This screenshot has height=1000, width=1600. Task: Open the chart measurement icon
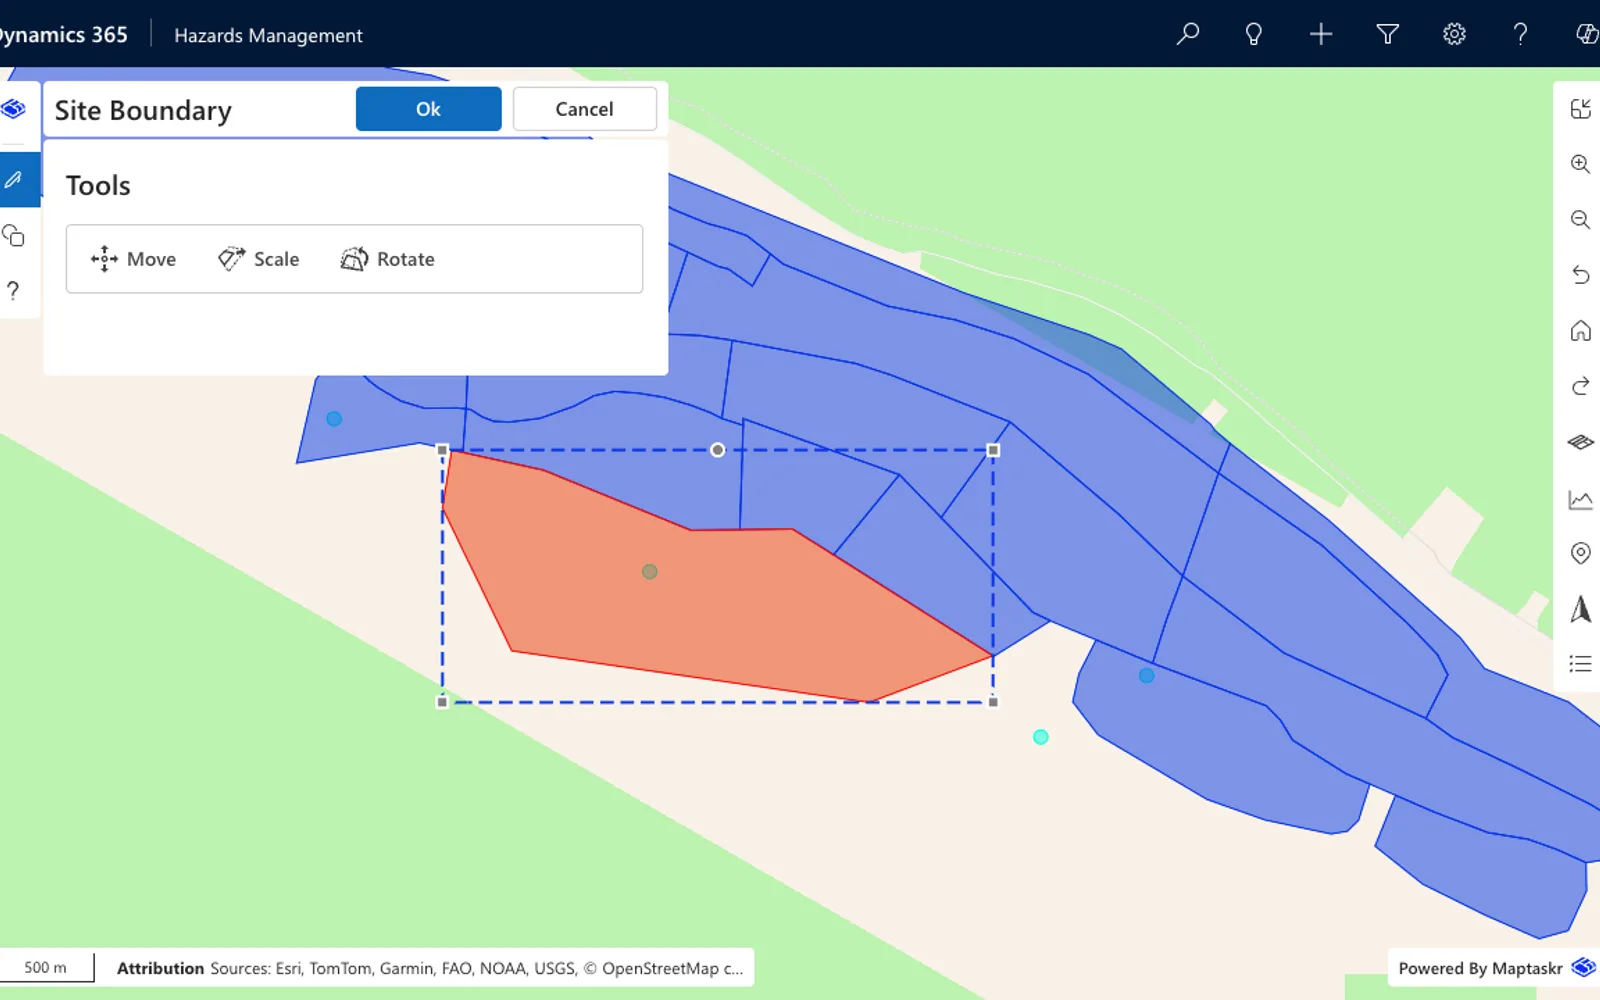[1580, 499]
